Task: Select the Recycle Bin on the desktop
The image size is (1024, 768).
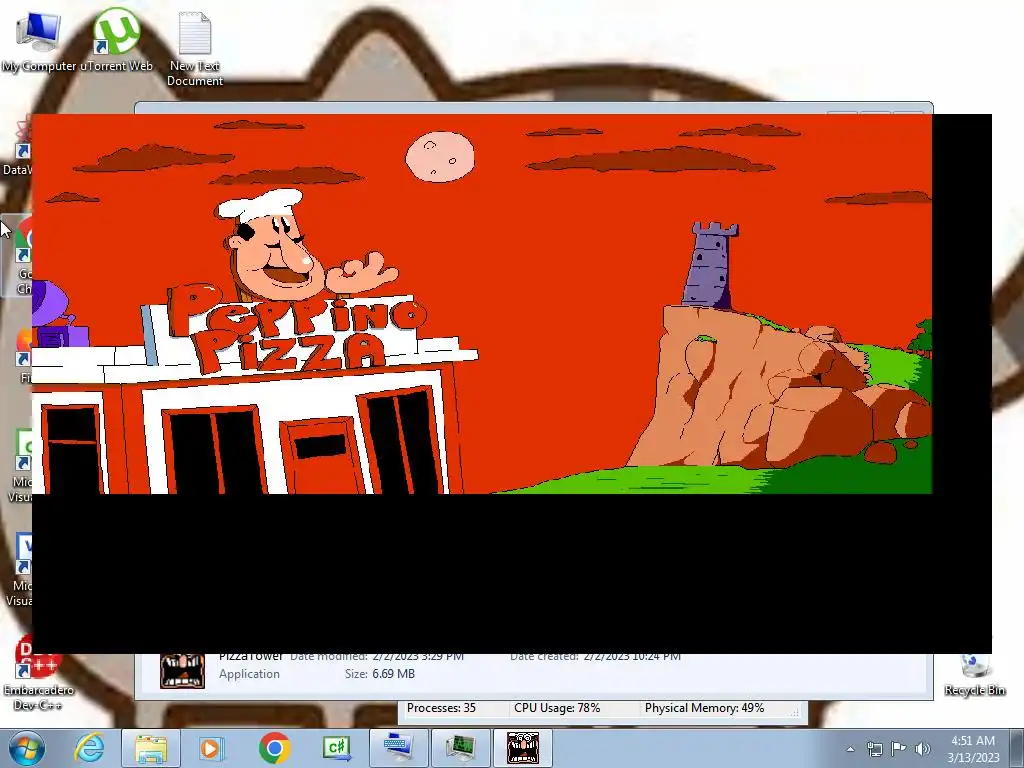Action: coord(974,674)
